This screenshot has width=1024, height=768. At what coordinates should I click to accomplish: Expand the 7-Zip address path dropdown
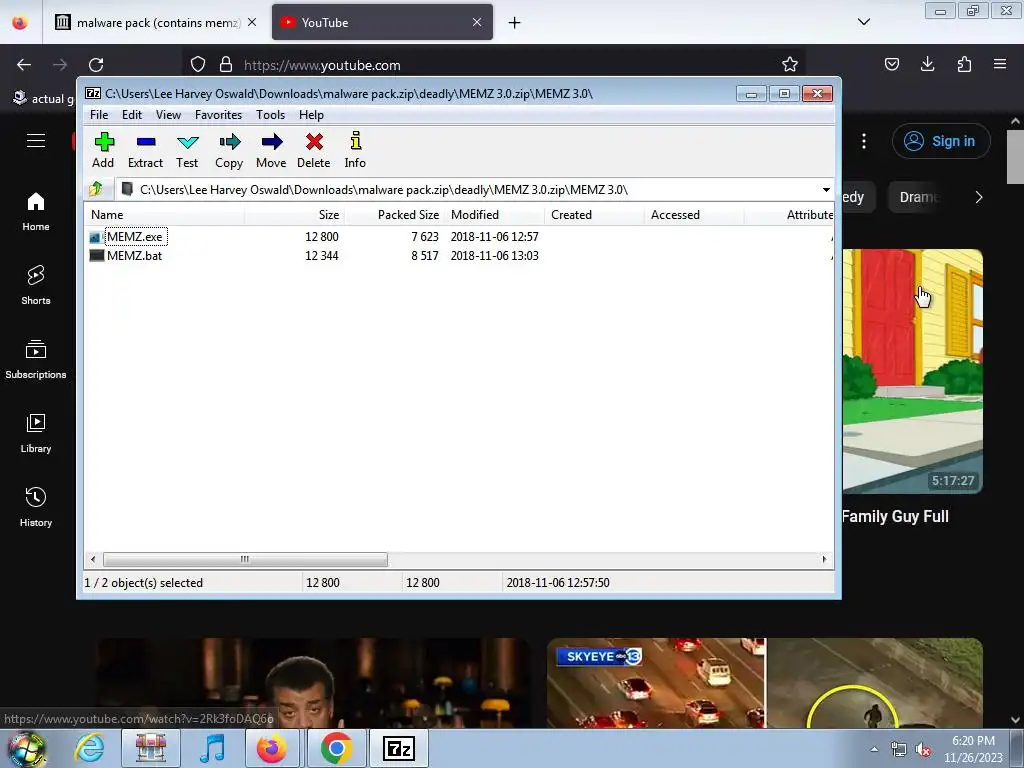pyautogui.click(x=826, y=190)
